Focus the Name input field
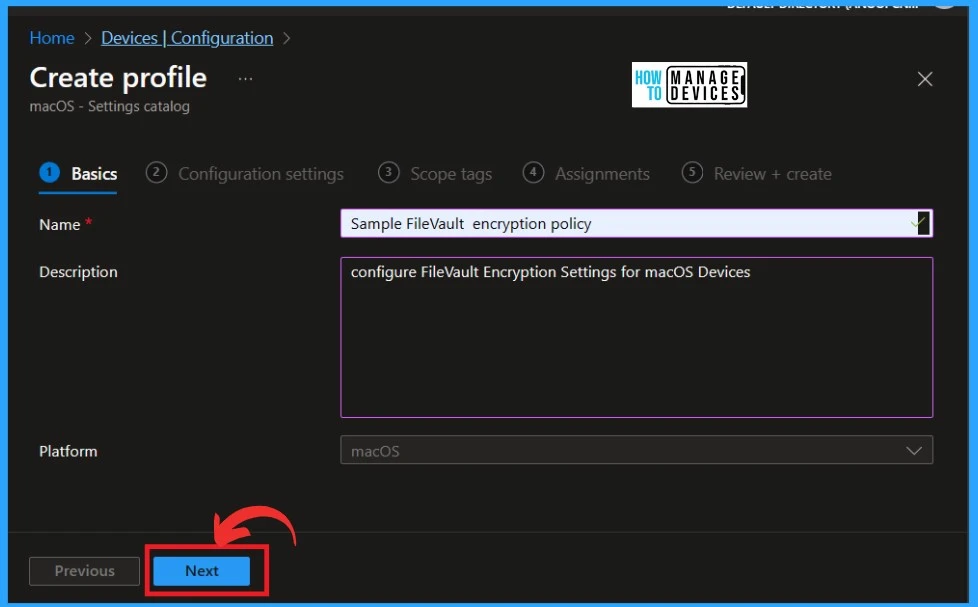 point(637,223)
